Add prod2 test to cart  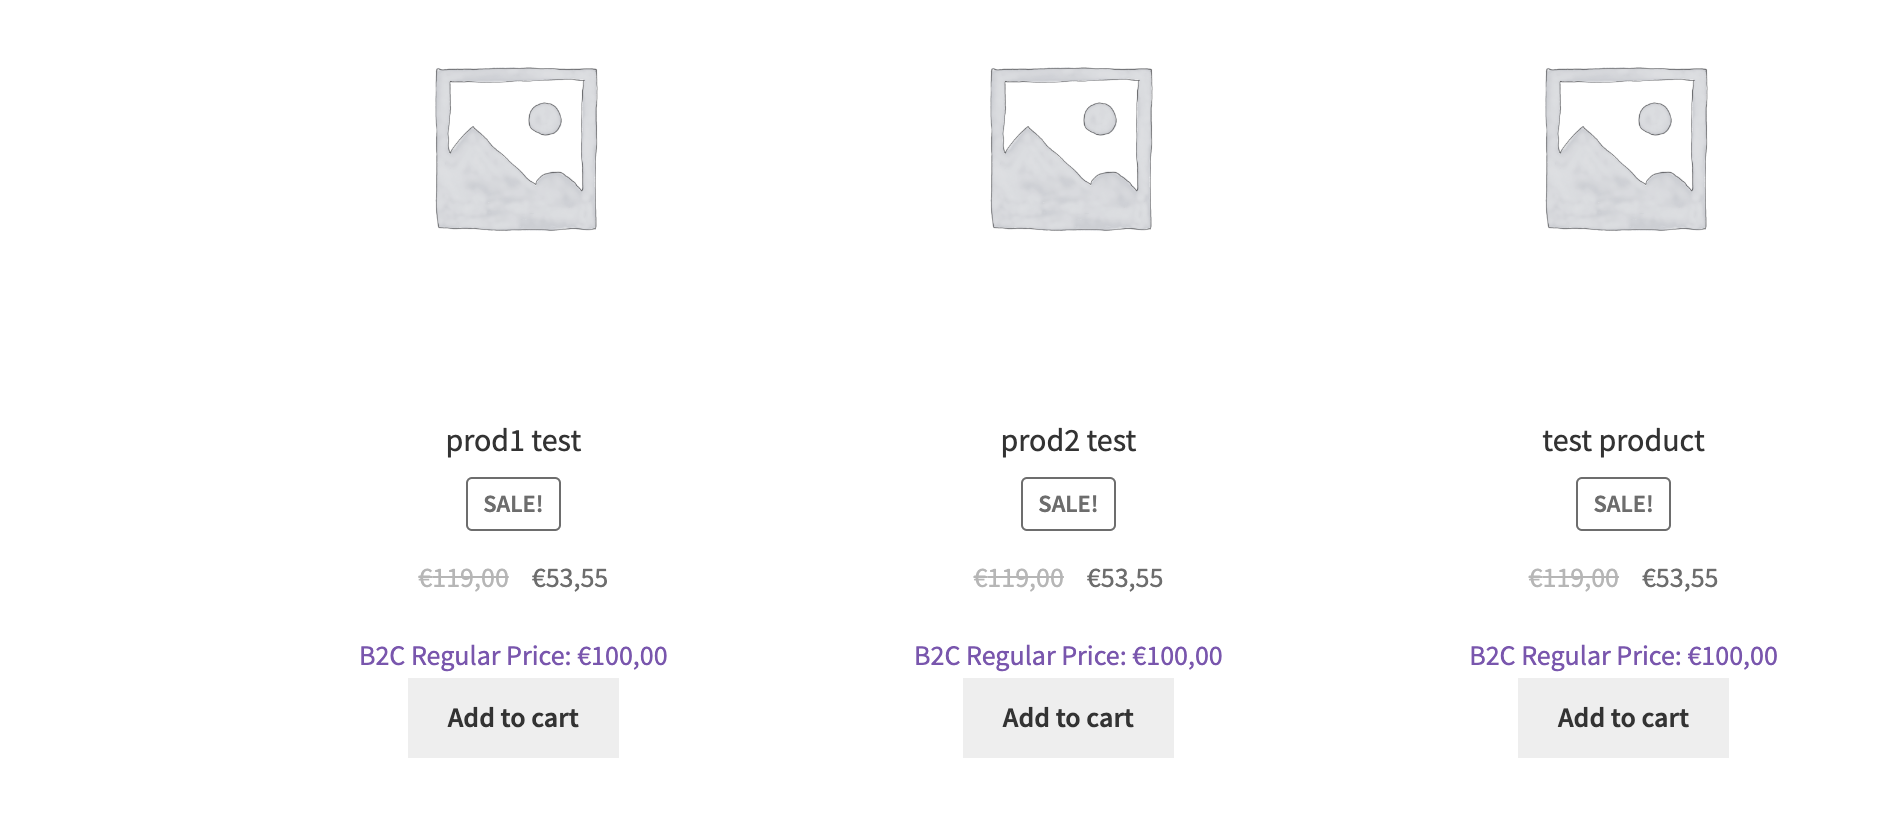(x=1068, y=718)
